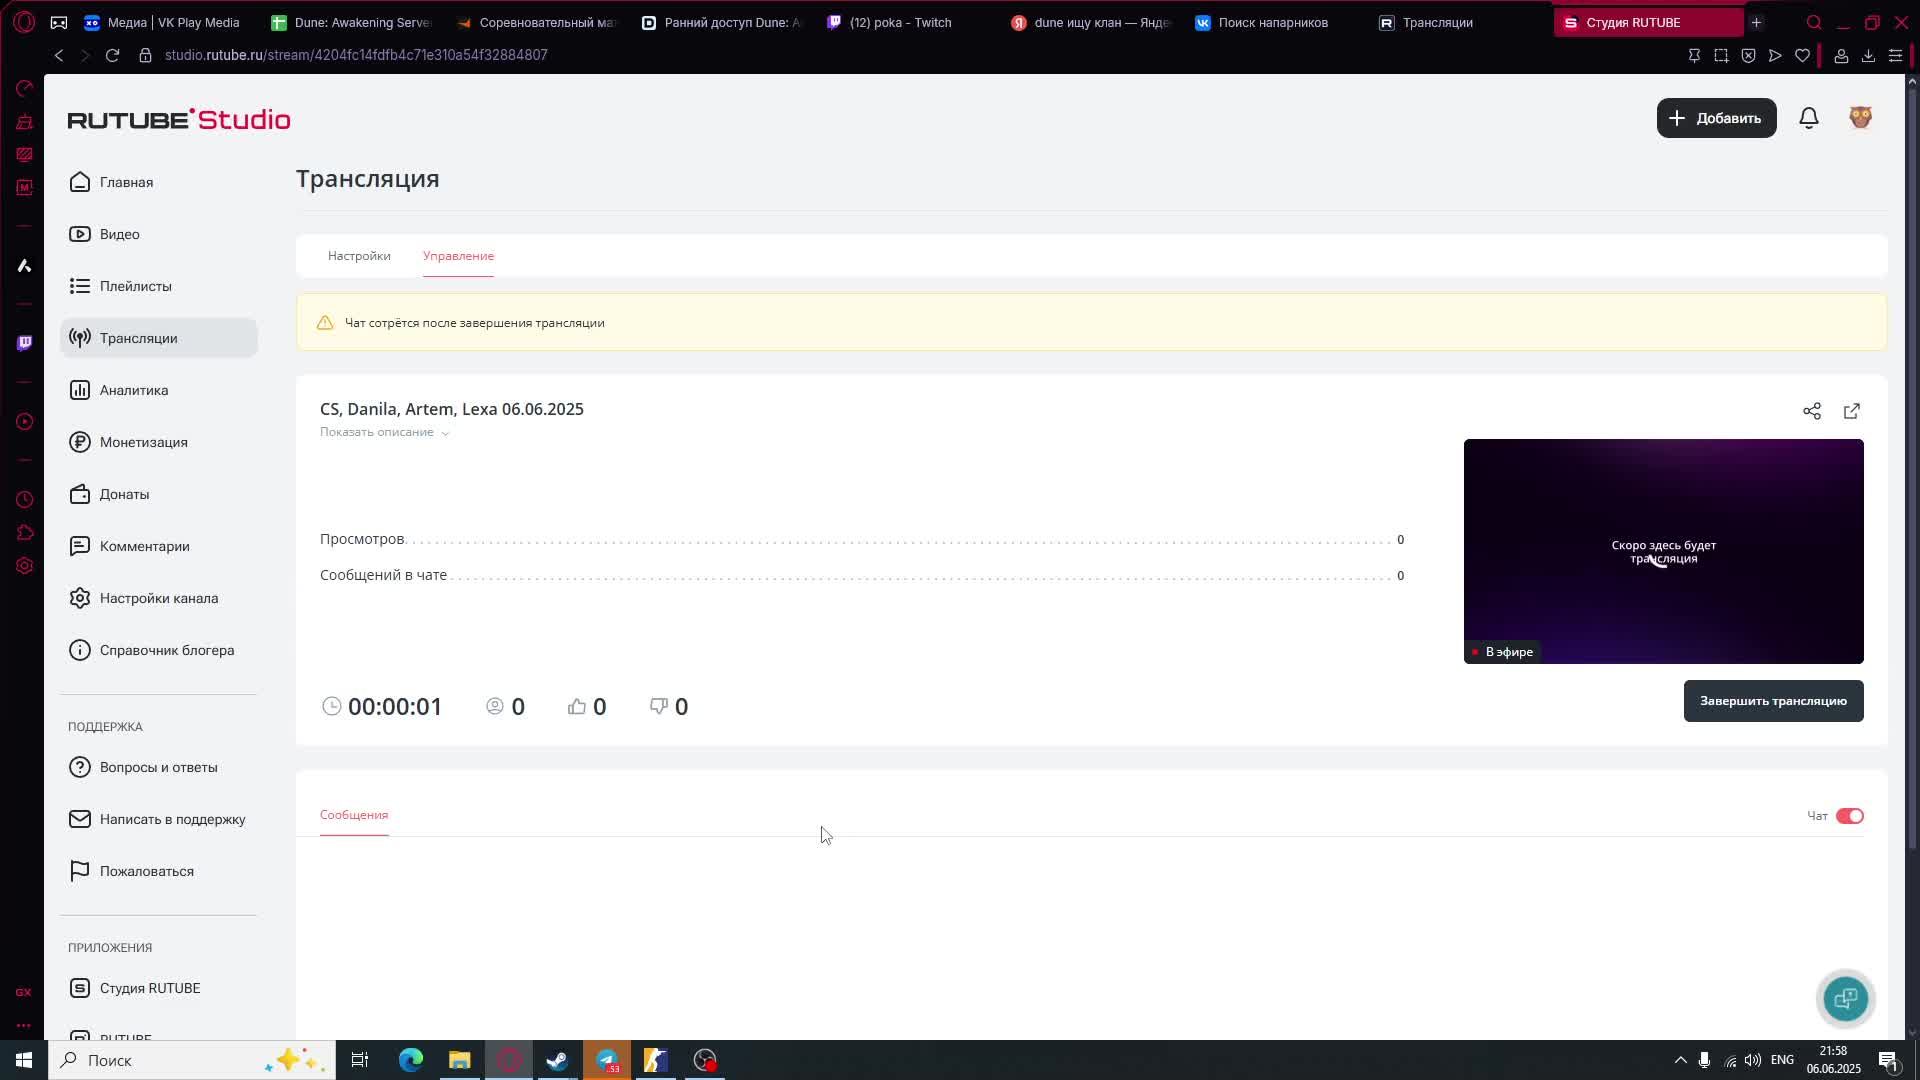This screenshot has height=1080, width=1920.
Task: Click the browser address bar URL
Action: coord(356,55)
